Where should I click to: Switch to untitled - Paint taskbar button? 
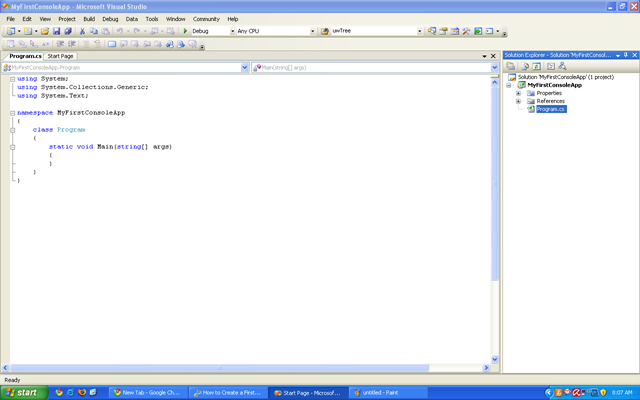389,393
